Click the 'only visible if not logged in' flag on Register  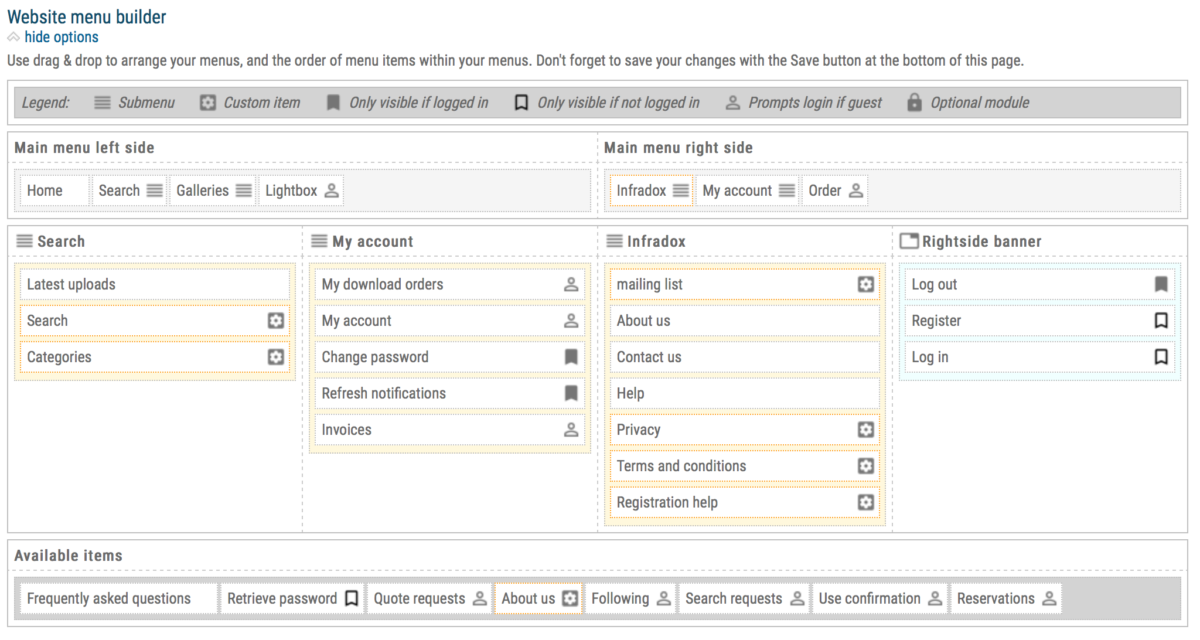point(1160,320)
